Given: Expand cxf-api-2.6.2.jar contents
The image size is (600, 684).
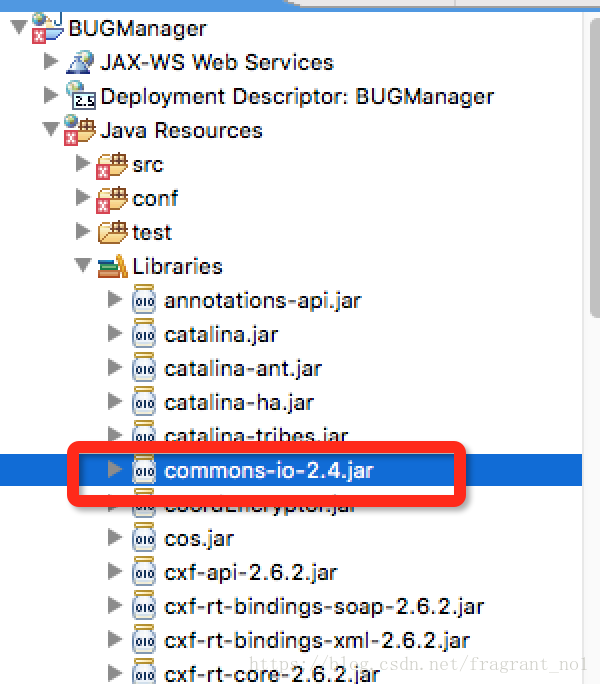Looking at the screenshot, I should pos(115,571).
